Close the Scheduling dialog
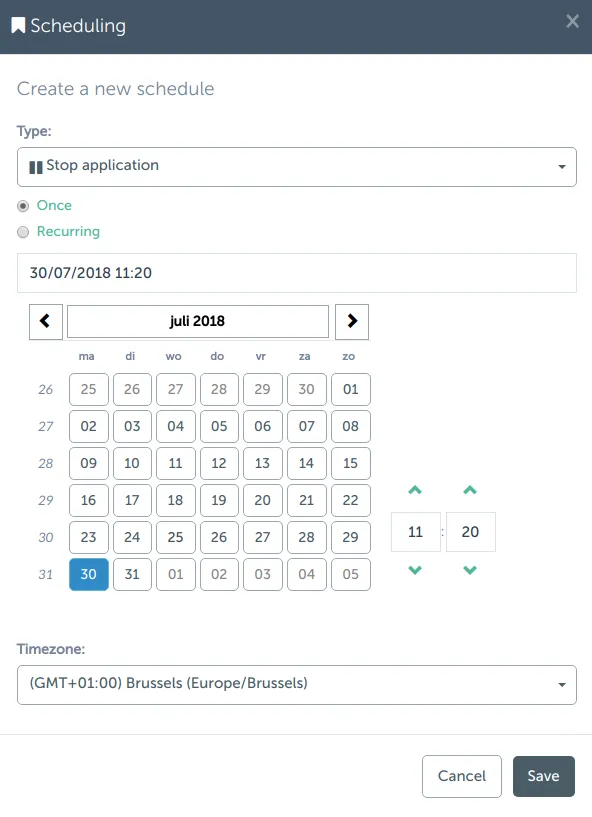592x817 pixels. coord(572,21)
